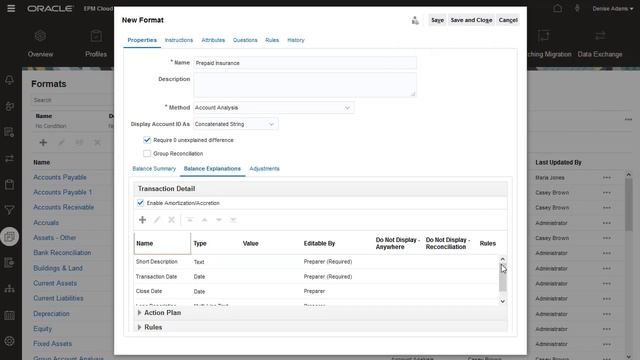640x360 pixels.
Task: Select the Transaction Date row
Action: [x=316, y=277]
